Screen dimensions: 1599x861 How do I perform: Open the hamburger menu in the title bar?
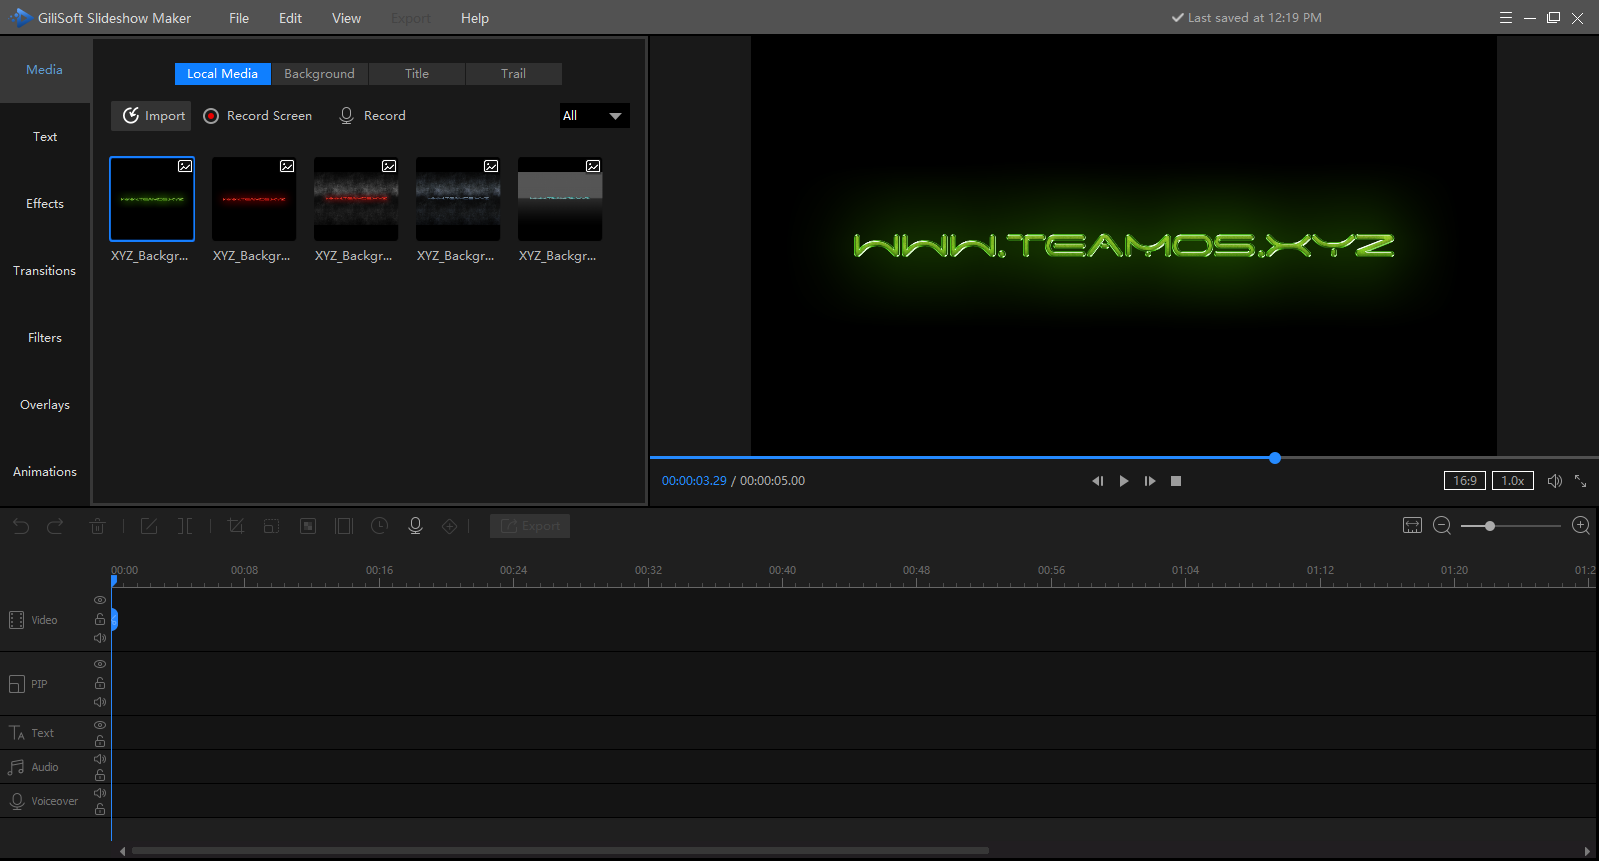click(1506, 18)
